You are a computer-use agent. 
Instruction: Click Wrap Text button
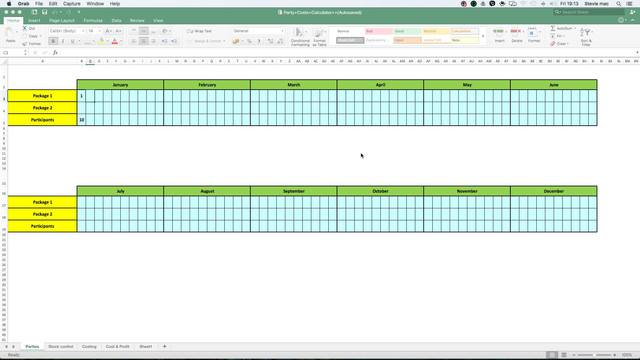tap(199, 31)
